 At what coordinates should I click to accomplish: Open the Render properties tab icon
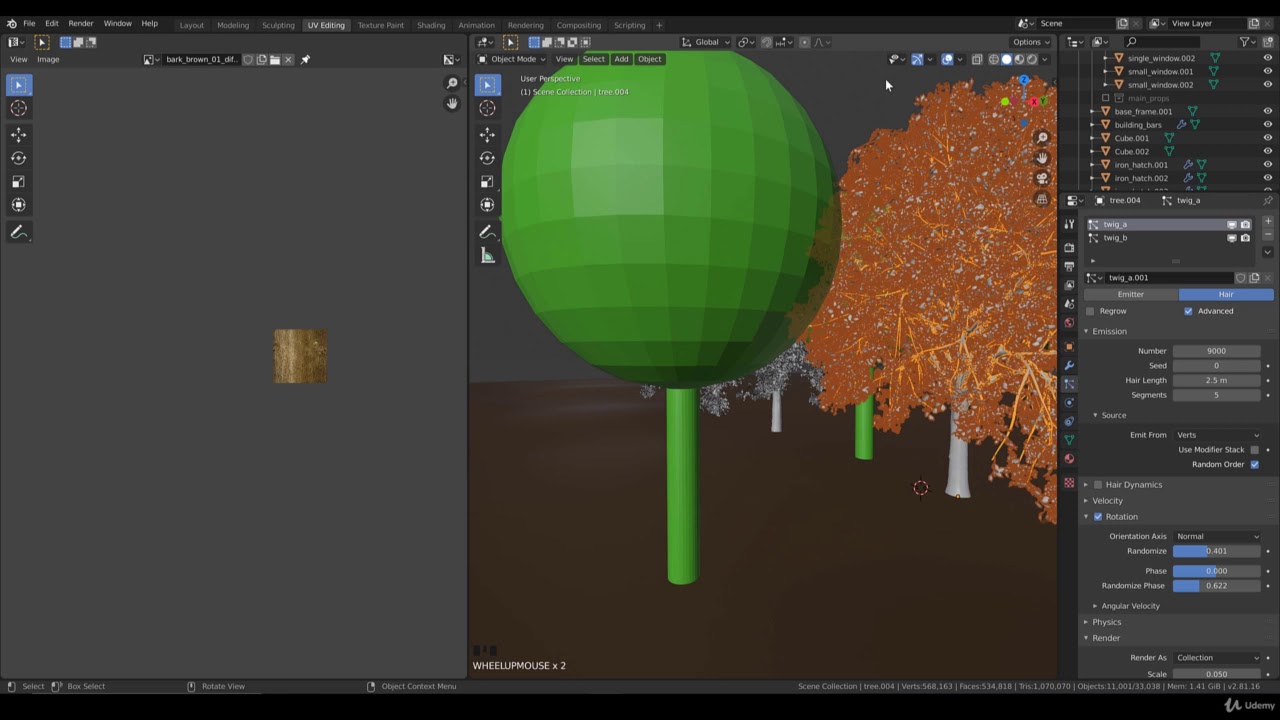(x=1069, y=247)
